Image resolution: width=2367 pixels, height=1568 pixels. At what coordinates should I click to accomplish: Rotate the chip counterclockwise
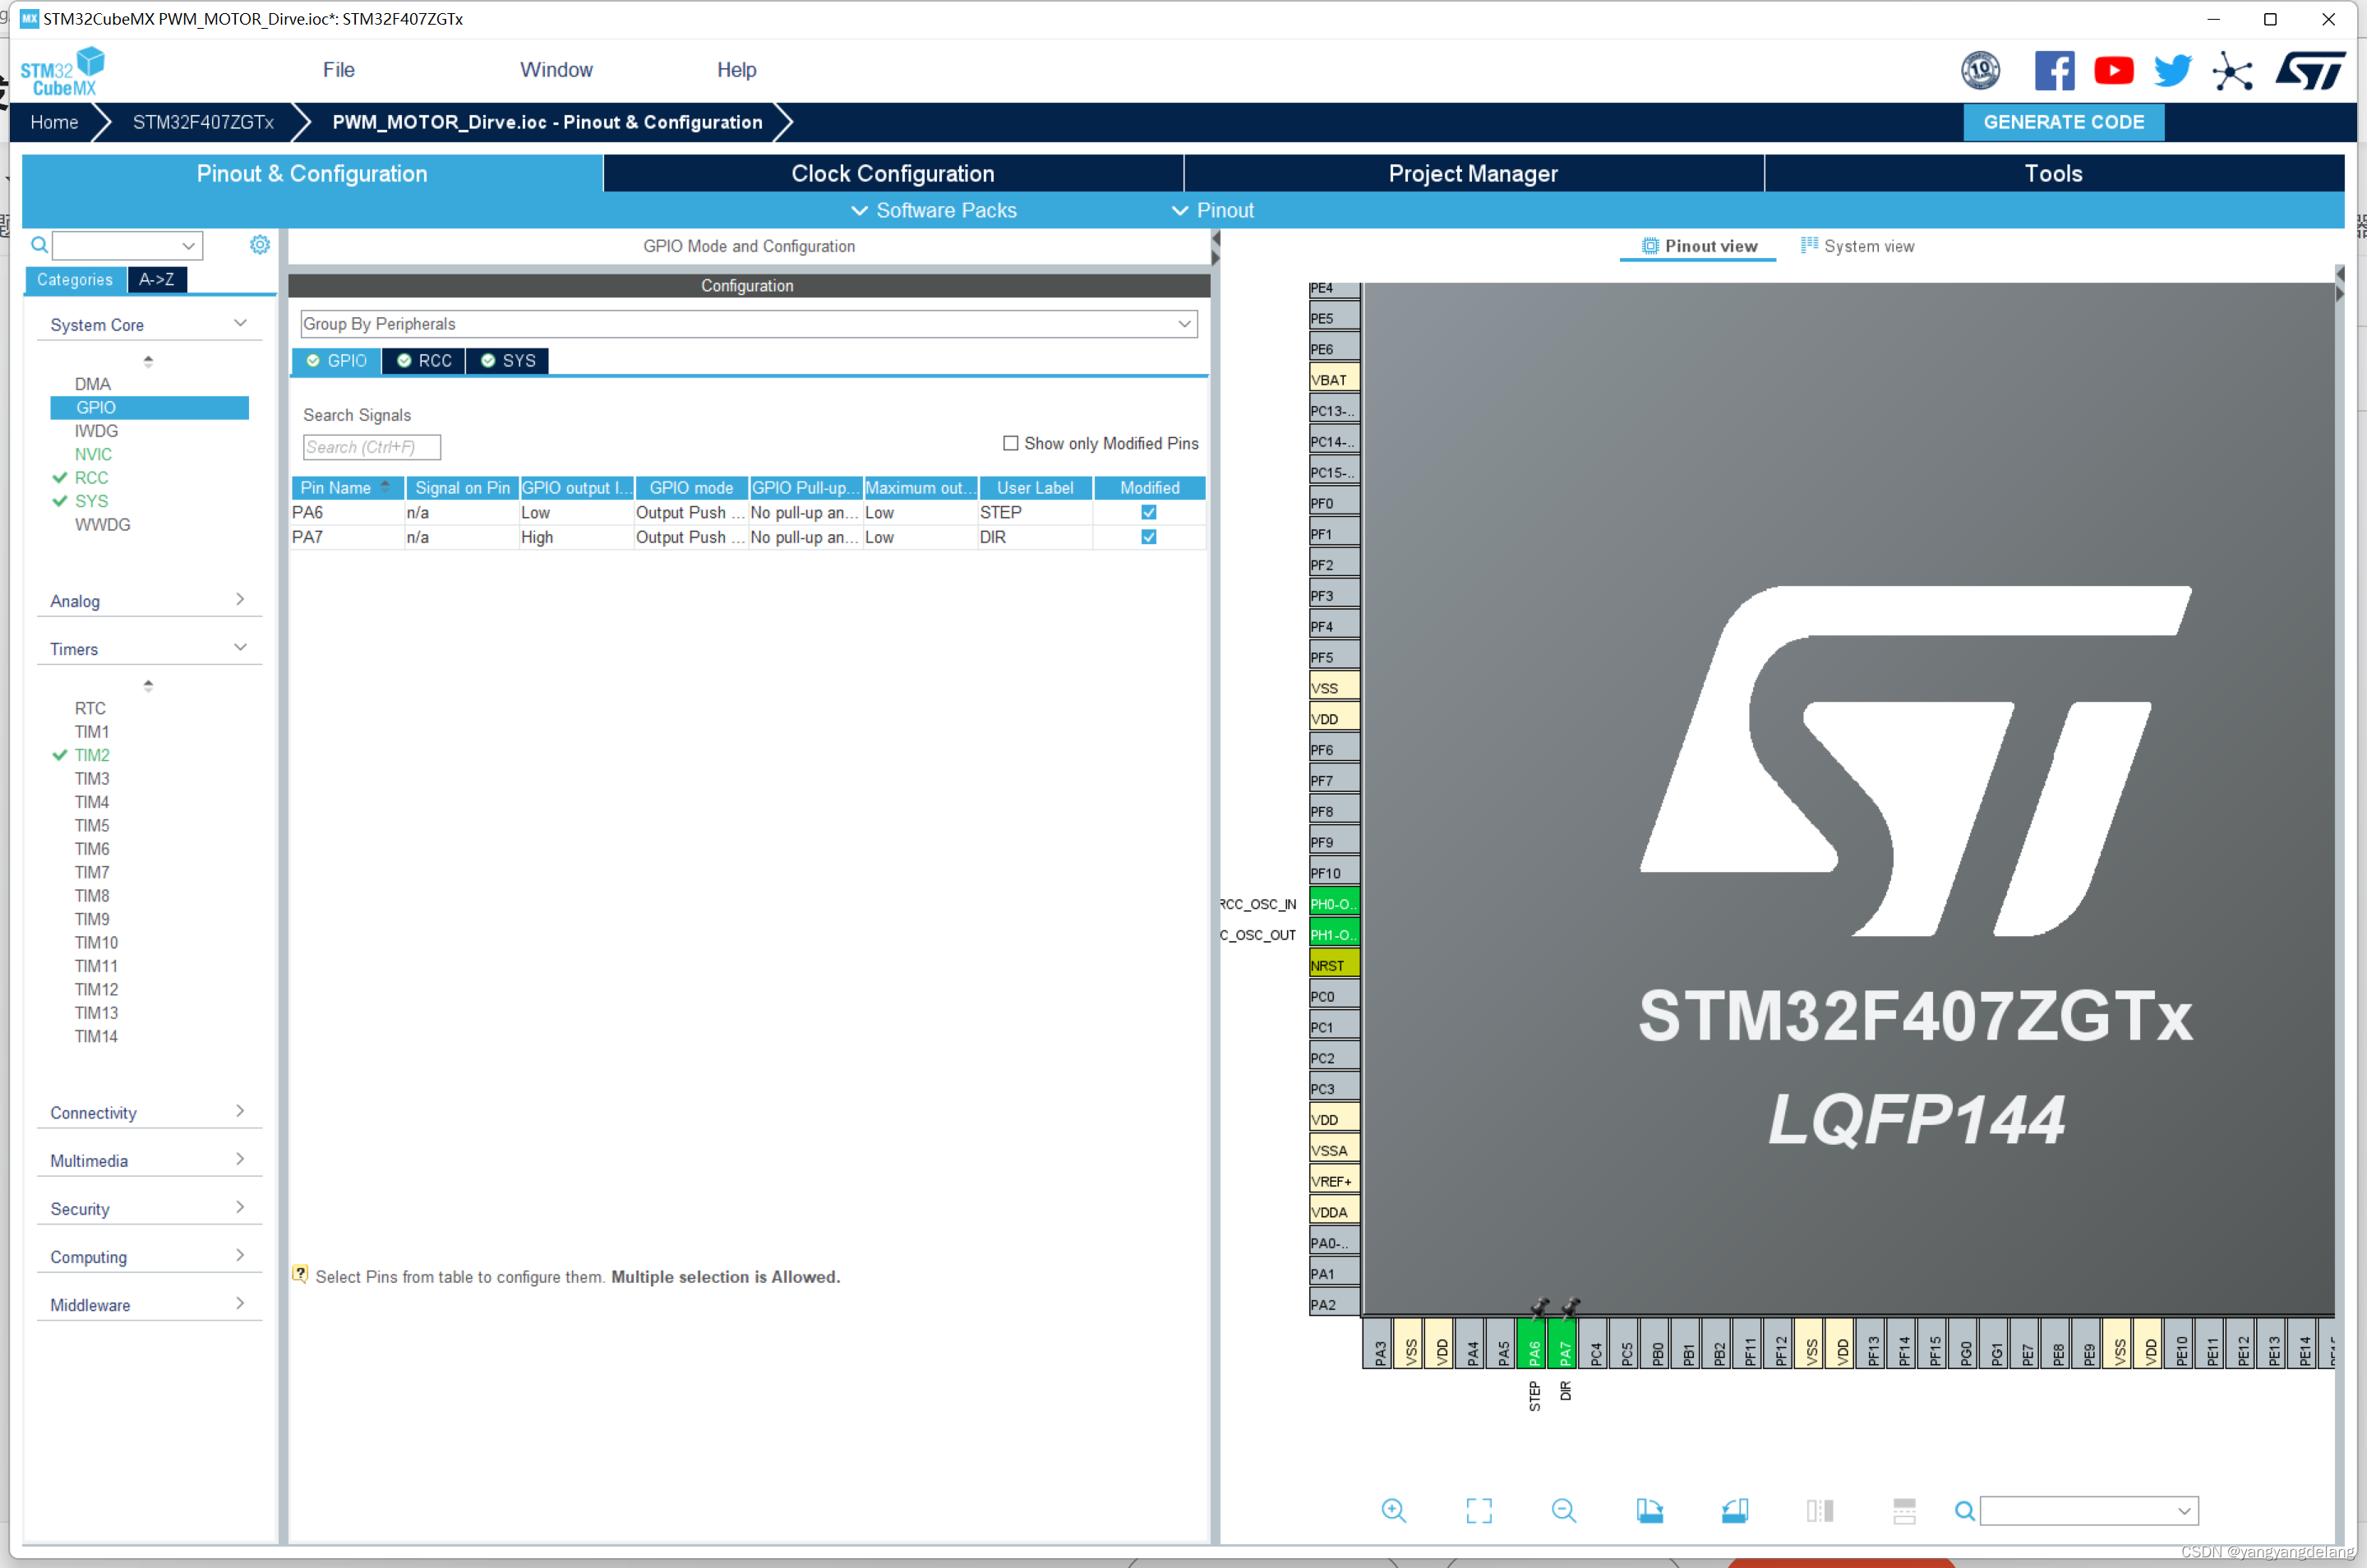pos(1735,1511)
